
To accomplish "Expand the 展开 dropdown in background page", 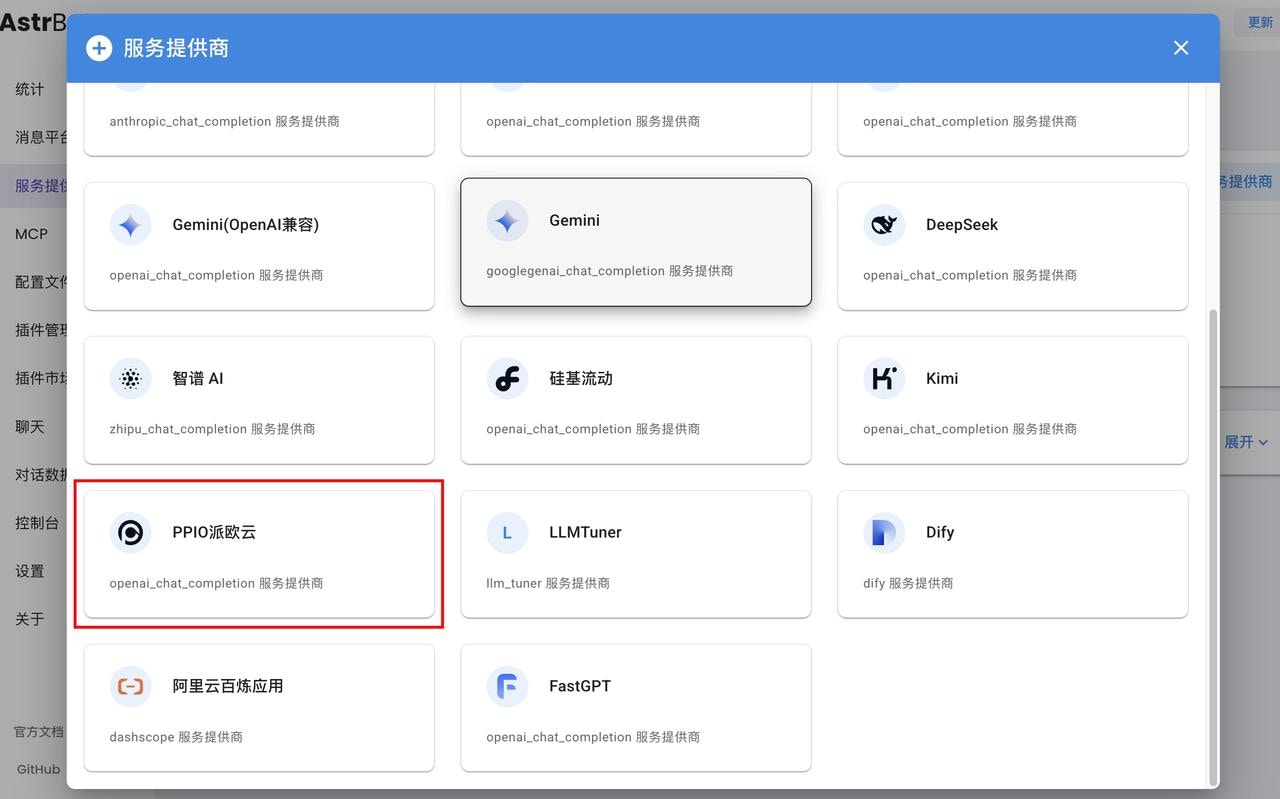I will click(x=1246, y=442).
